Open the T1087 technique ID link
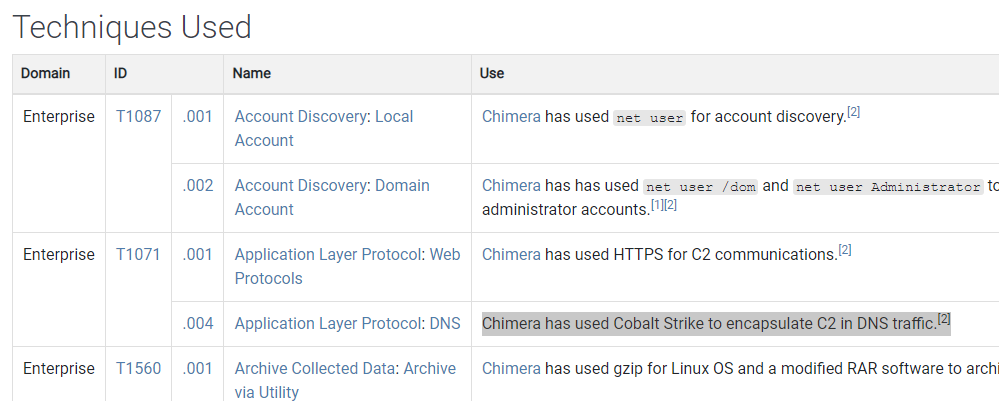Viewport: 999px width, 401px height. (138, 117)
